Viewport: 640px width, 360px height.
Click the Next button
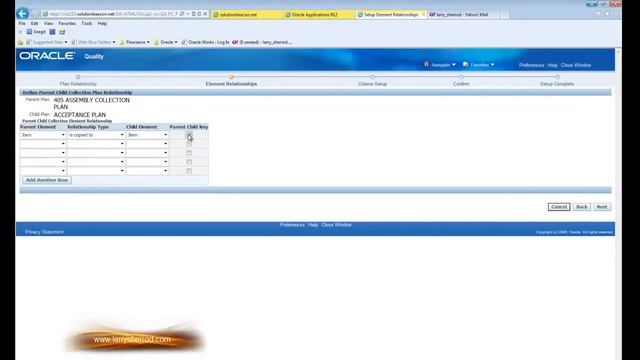tap(602, 207)
